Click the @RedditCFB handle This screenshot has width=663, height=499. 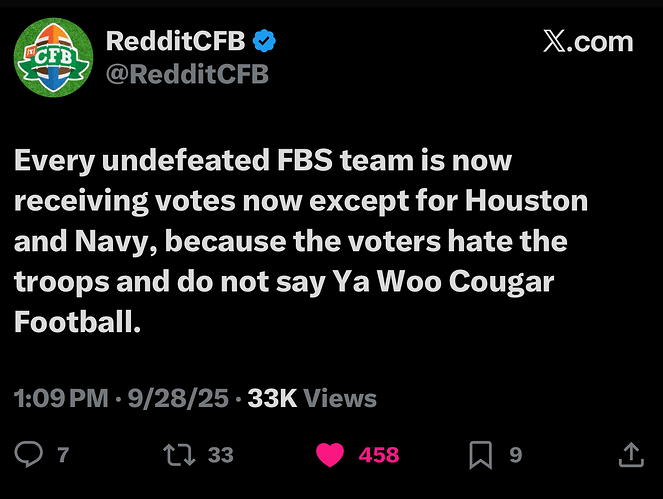coord(187,73)
